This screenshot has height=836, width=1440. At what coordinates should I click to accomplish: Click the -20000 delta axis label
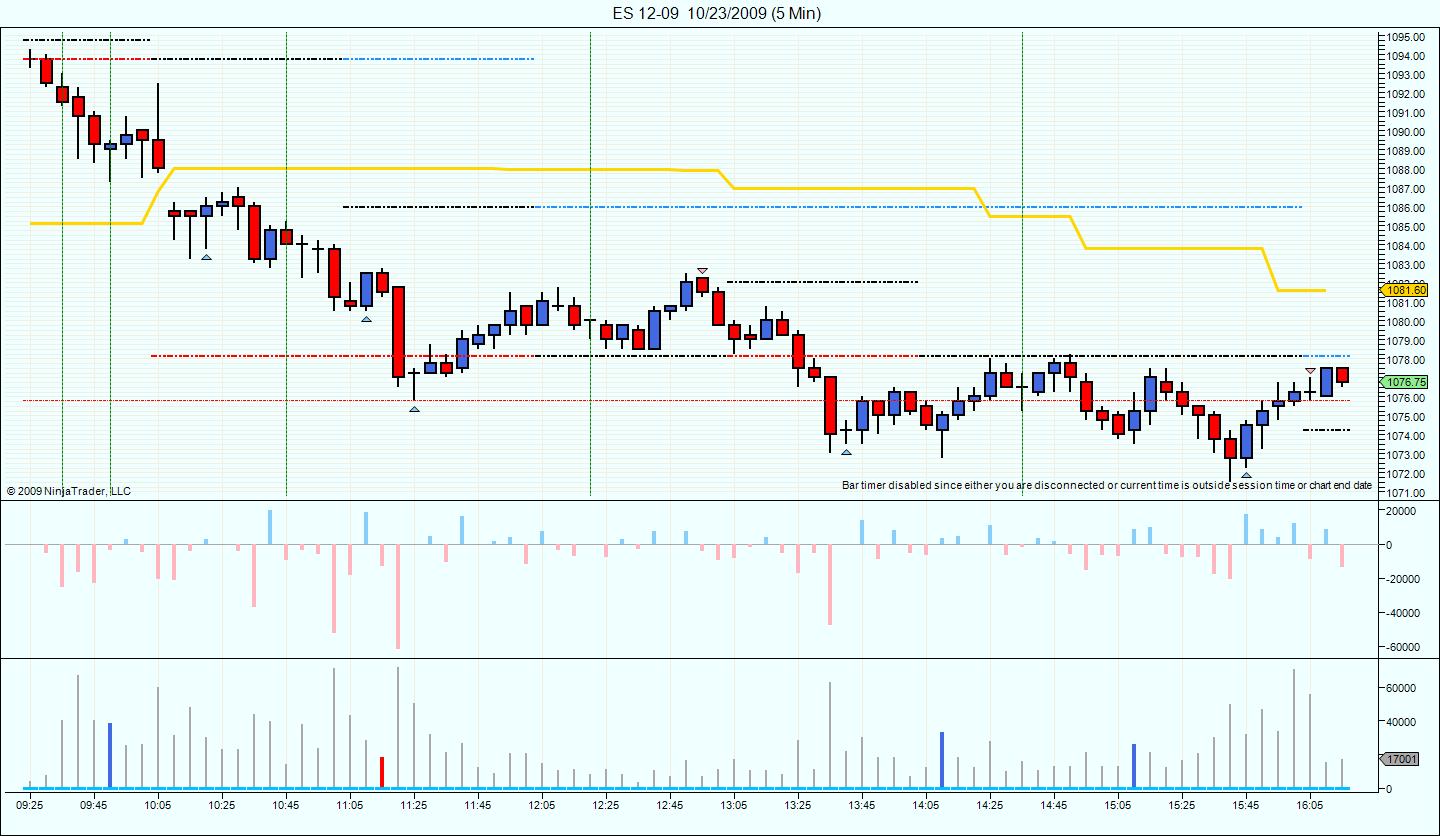[1403, 579]
